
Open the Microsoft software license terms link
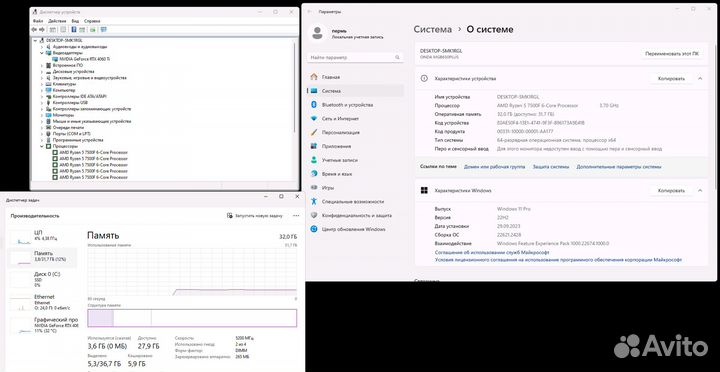[558, 260]
